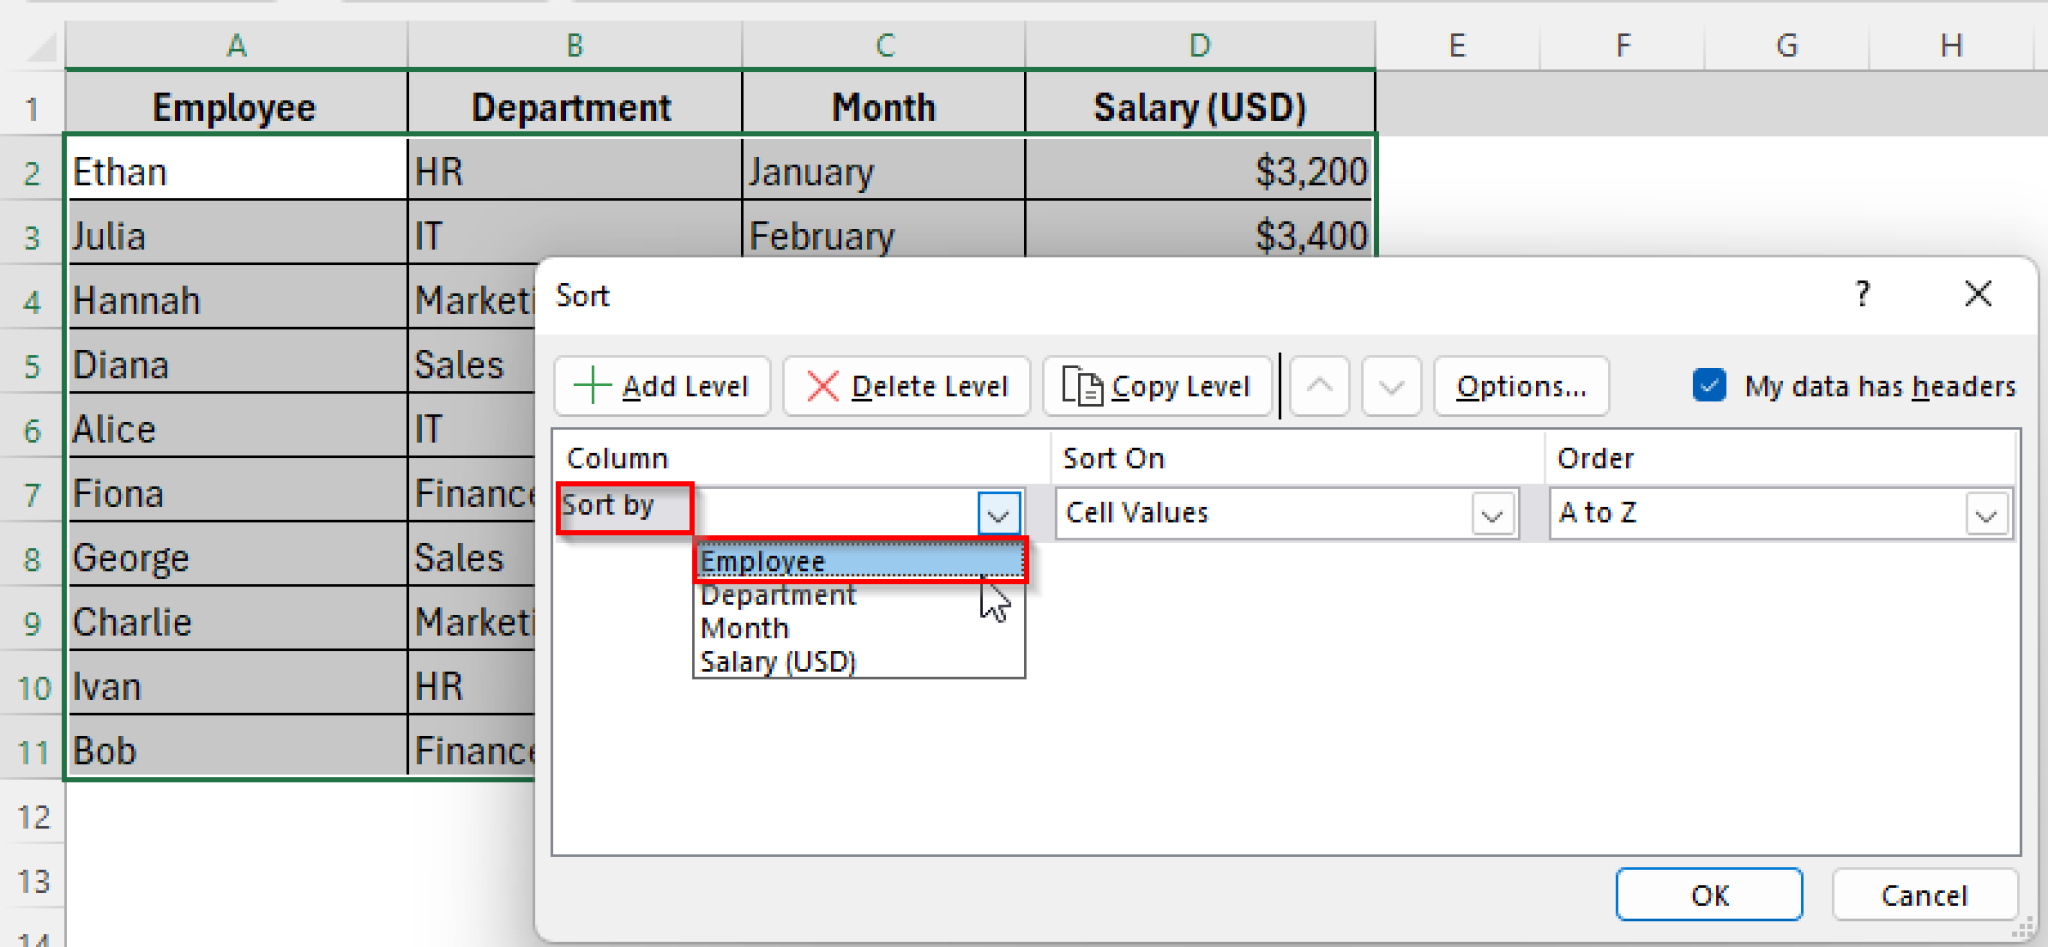Toggle the My data has headers checkbox
Viewport: 2048px width, 947px height.
click(1709, 385)
